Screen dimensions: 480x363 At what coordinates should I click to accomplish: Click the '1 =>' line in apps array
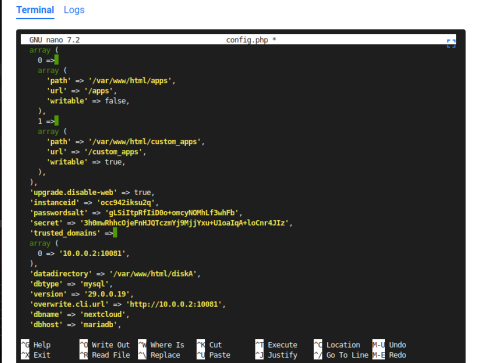[x=48, y=121]
